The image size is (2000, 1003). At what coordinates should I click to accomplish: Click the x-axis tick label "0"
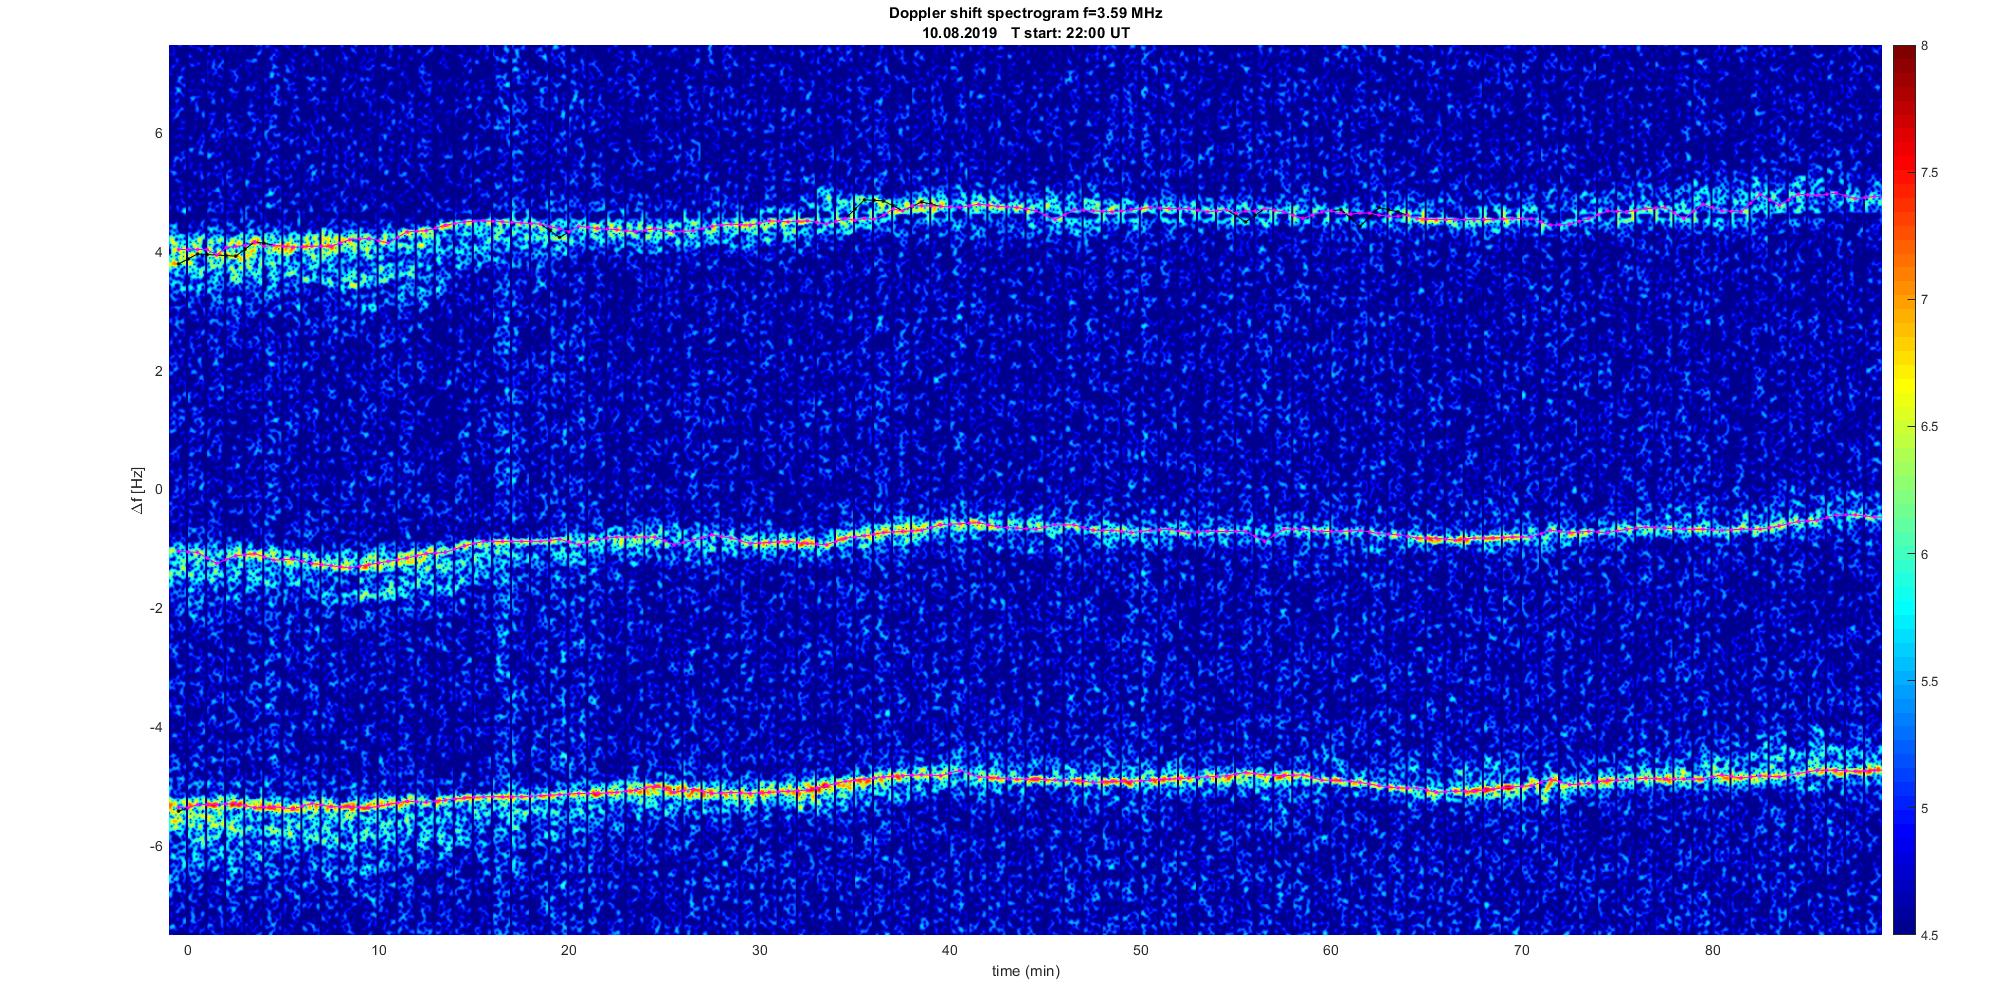click(x=187, y=950)
